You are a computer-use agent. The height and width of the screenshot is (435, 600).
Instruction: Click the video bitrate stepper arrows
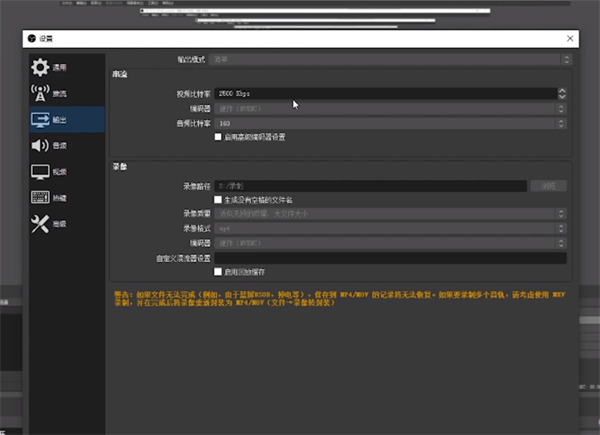[562, 93]
